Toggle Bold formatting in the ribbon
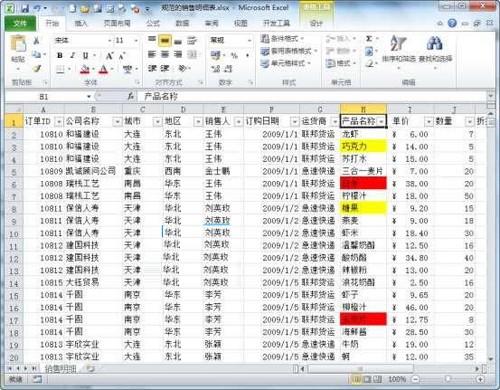This screenshot has height=390, width=500. tap(60, 55)
